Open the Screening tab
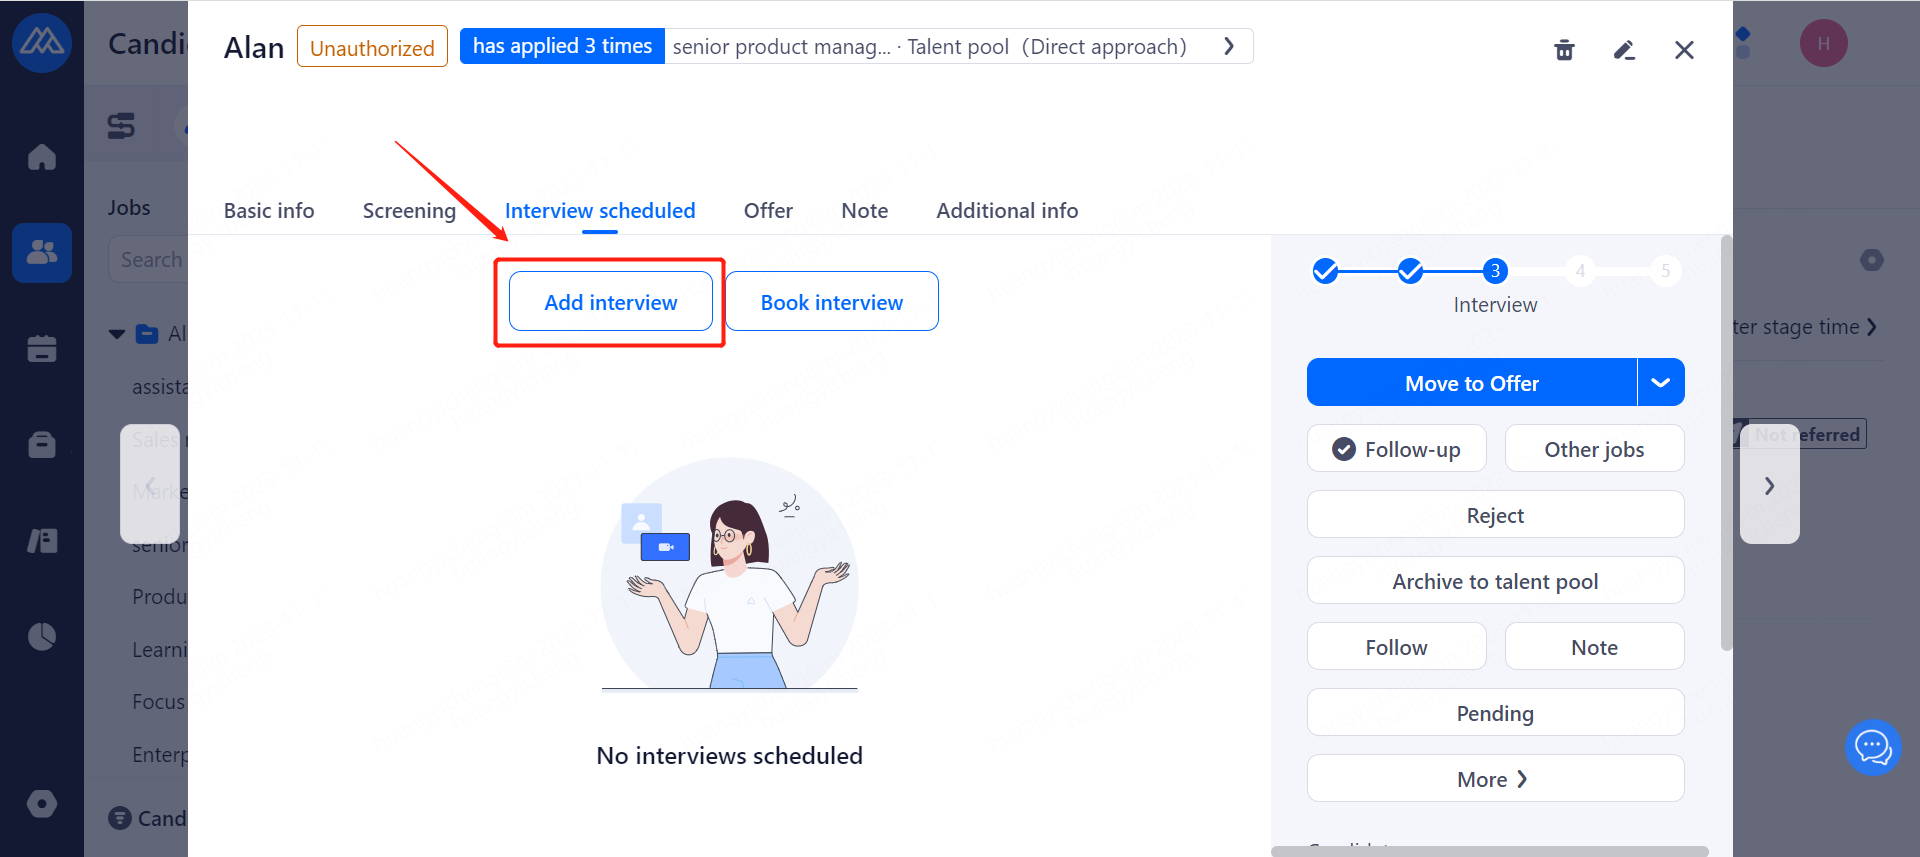This screenshot has width=1920, height=857. [x=409, y=211]
